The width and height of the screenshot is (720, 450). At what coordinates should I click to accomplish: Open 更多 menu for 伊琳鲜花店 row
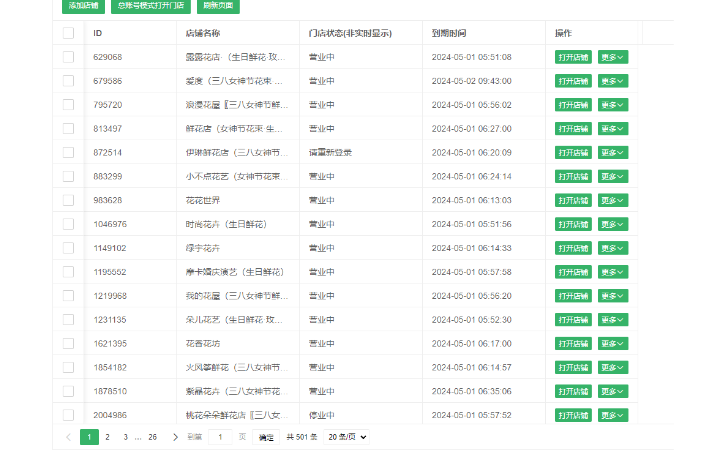(612, 152)
